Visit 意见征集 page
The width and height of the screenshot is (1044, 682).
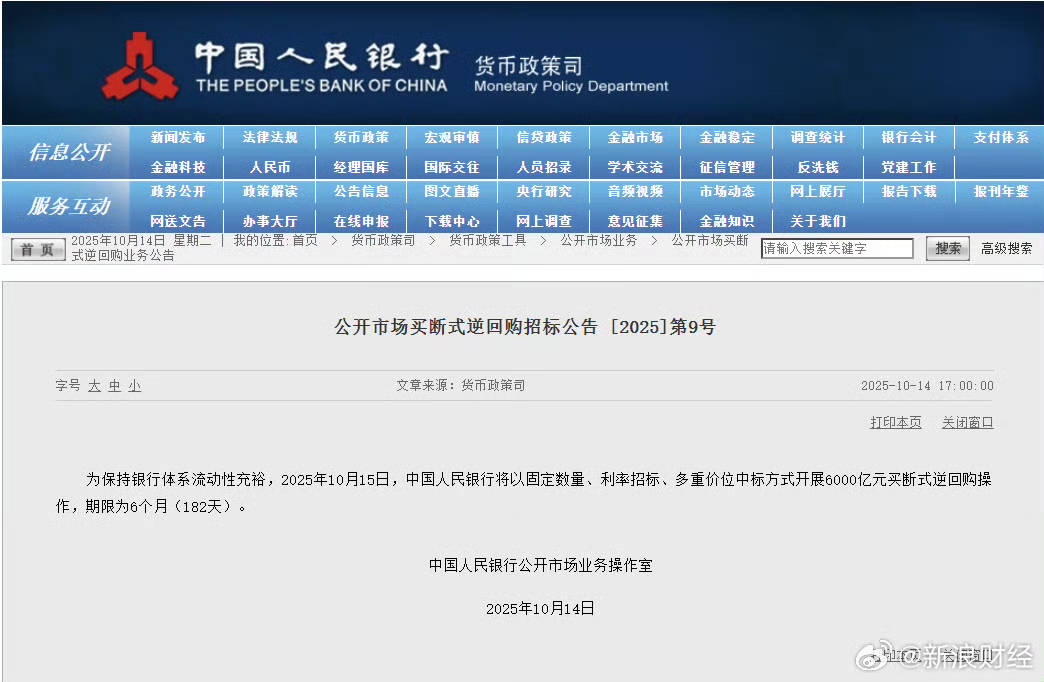[635, 221]
